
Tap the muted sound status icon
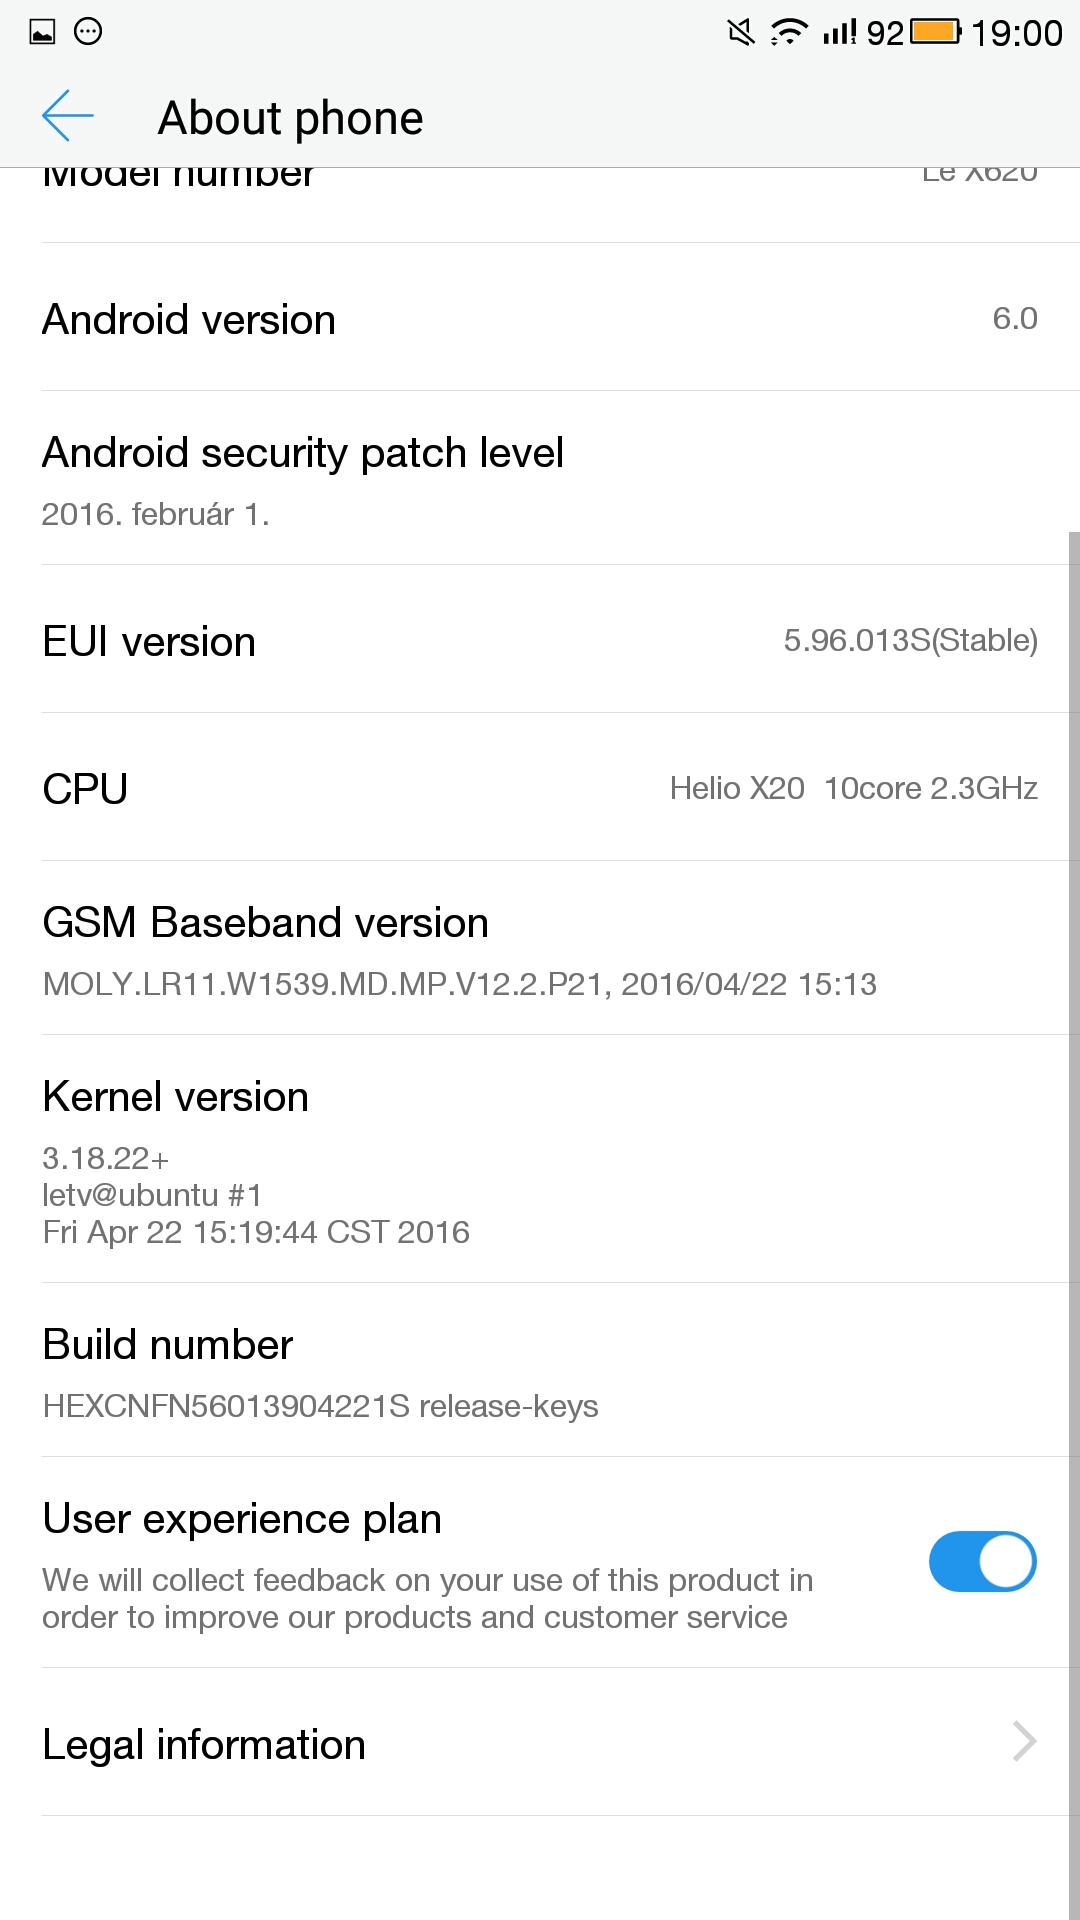pyautogui.click(x=741, y=33)
